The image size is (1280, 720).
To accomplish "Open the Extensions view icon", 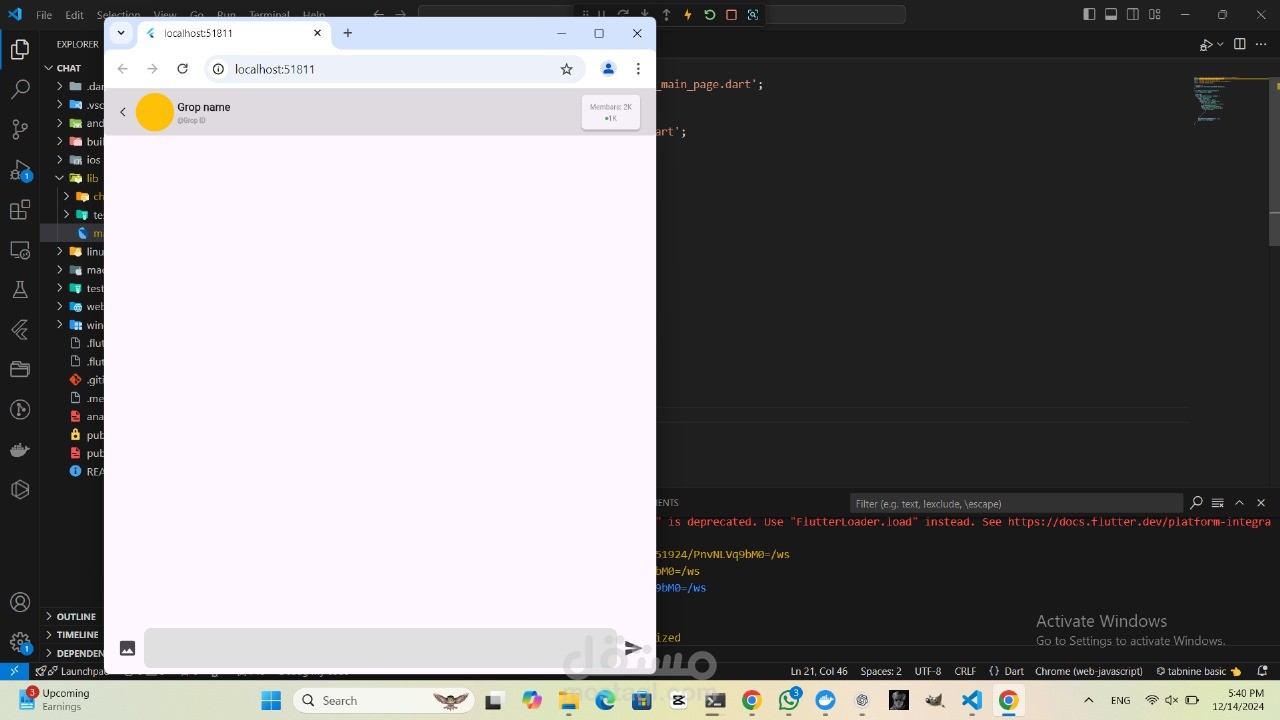I will [20, 210].
